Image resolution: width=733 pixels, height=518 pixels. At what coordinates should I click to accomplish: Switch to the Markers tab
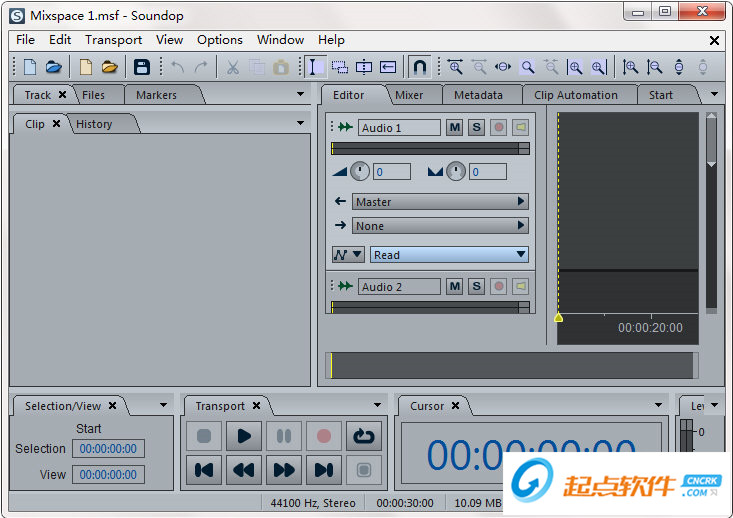tap(156, 95)
